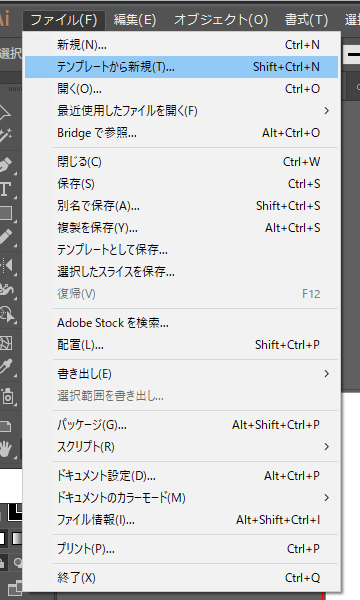Choose 別名で保存(A)...
360x600 pixels.
(x=181, y=206)
